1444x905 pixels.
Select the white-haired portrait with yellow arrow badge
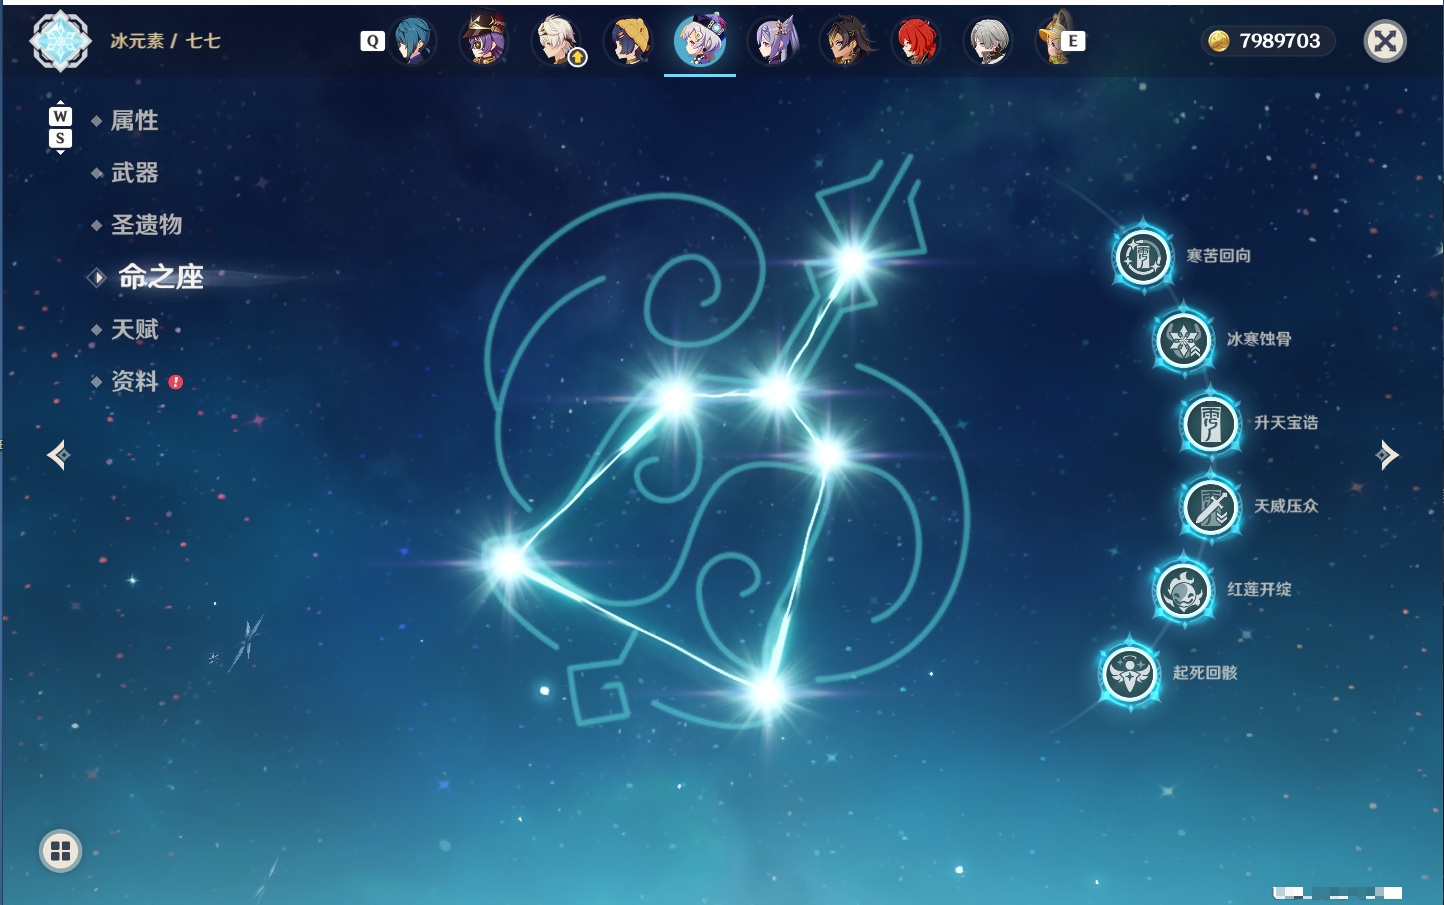(x=557, y=41)
